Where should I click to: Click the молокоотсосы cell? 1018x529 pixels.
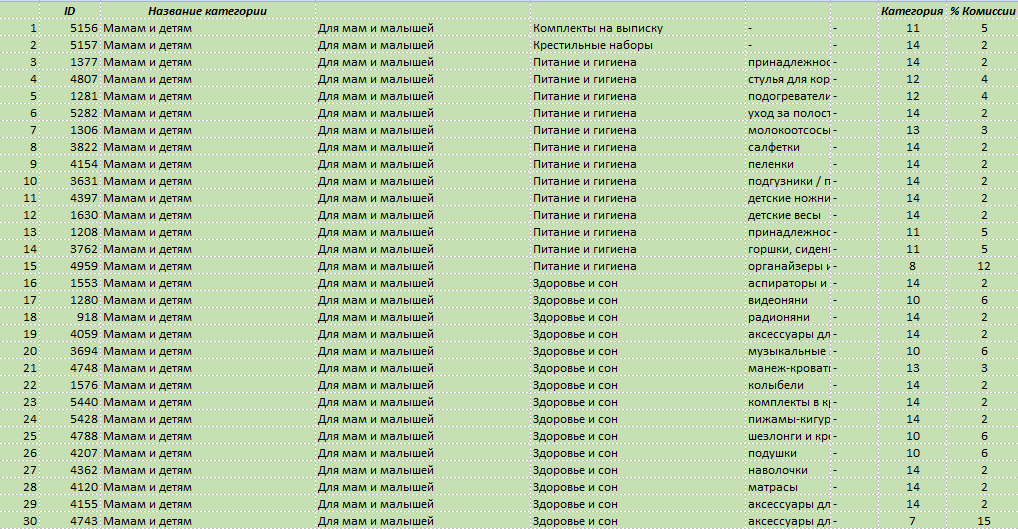pyautogui.click(x=788, y=130)
